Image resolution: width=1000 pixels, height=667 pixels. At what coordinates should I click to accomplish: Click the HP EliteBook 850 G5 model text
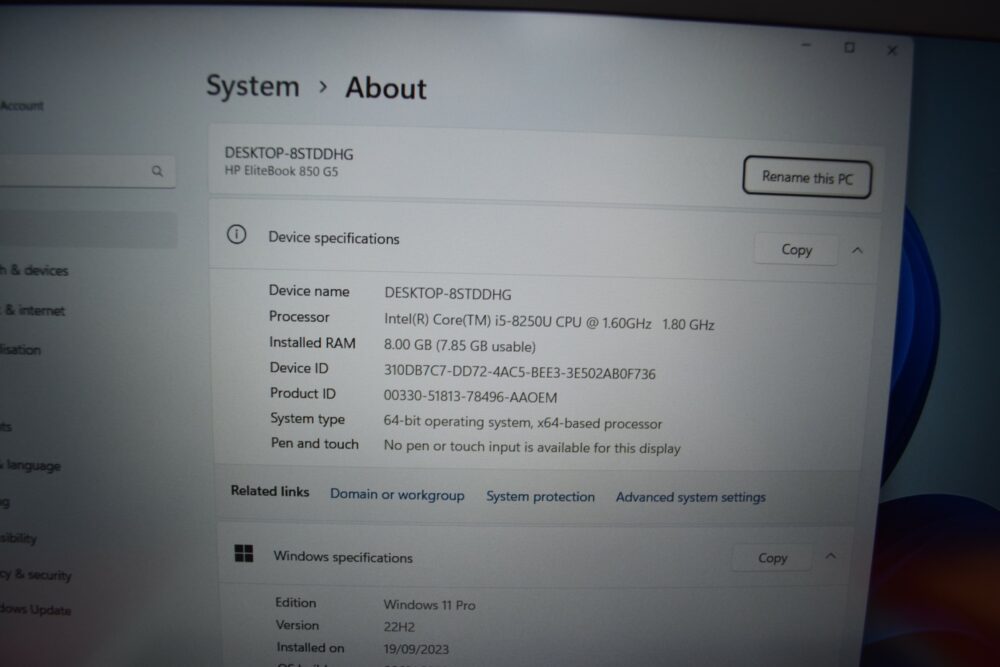(281, 171)
